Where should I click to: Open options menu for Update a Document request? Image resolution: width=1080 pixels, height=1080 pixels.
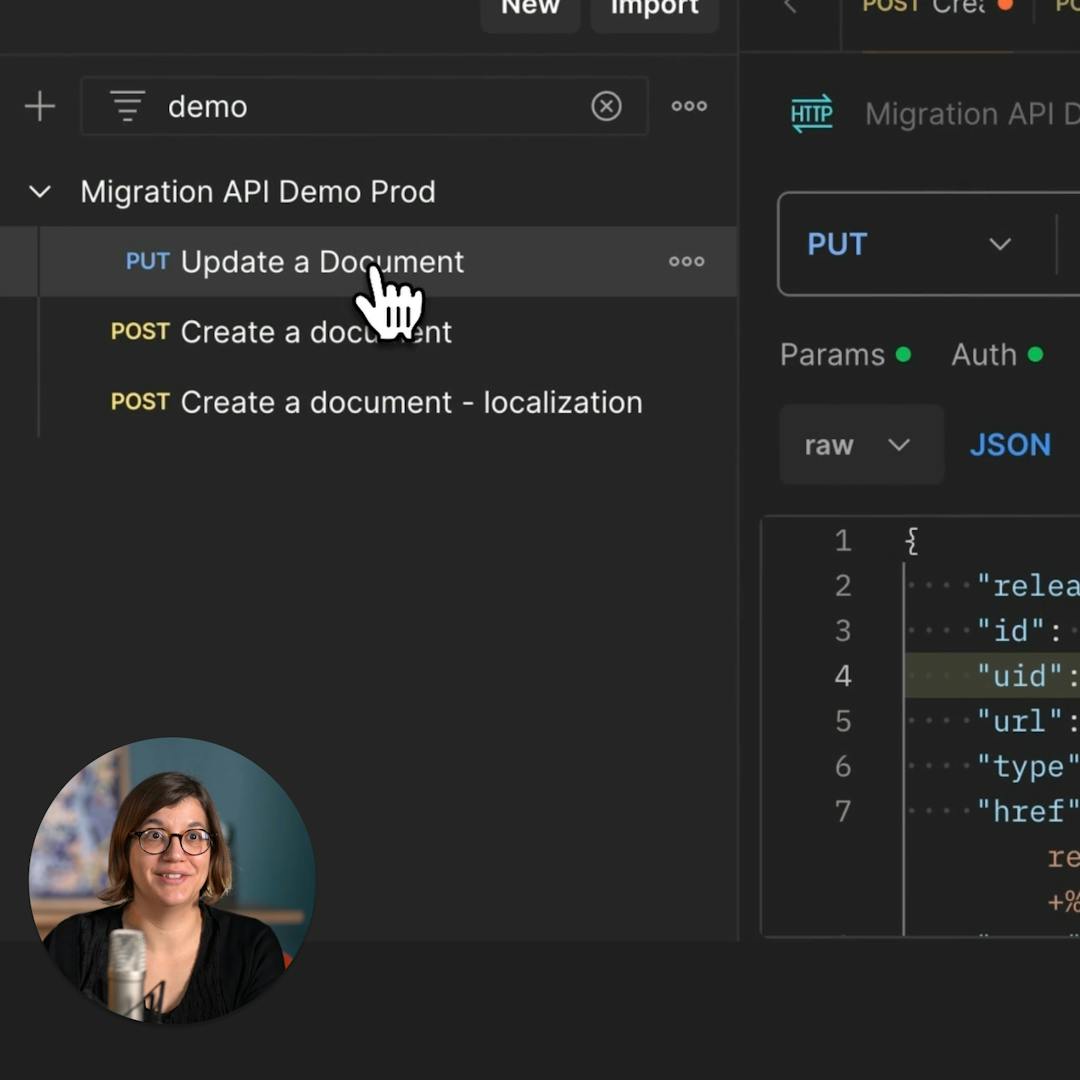coord(686,262)
